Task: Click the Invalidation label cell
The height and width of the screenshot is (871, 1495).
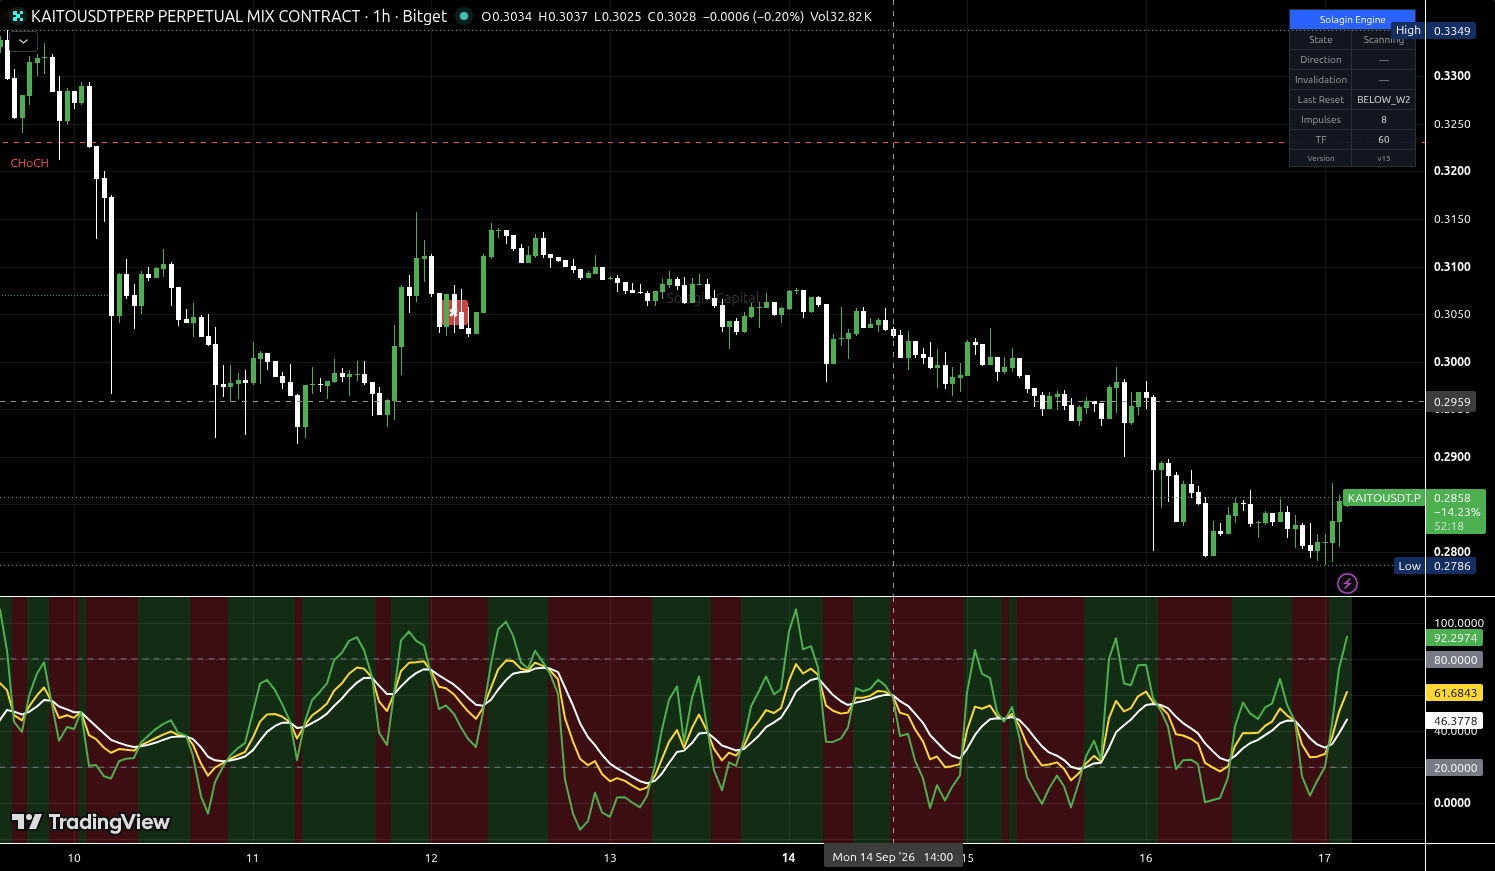Action: coord(1321,80)
